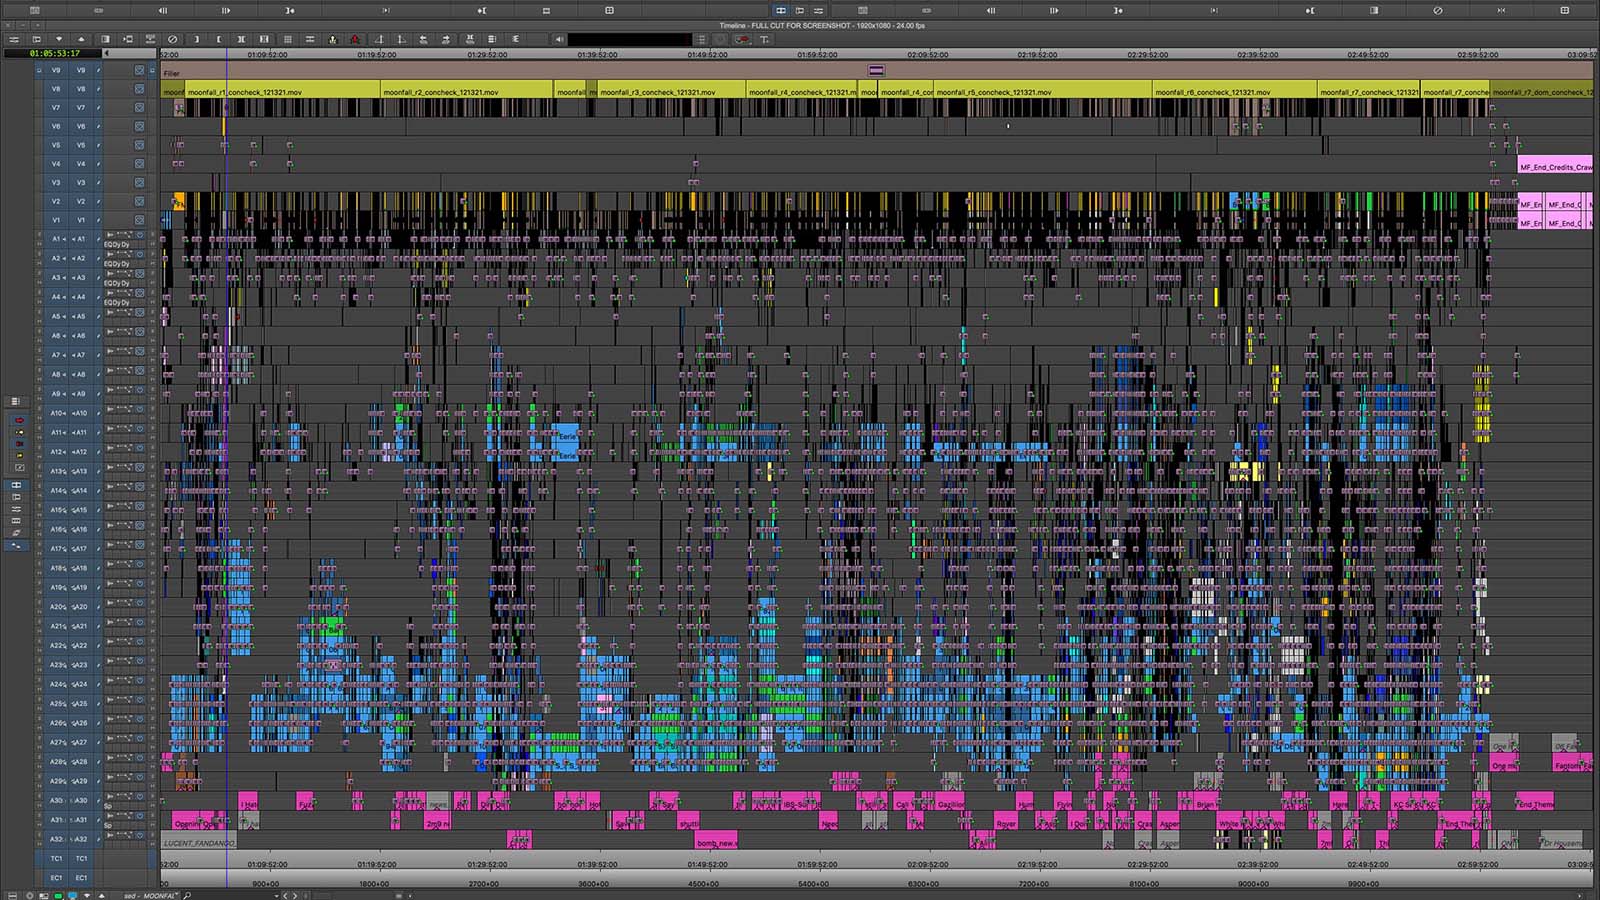Image resolution: width=1600 pixels, height=900 pixels.
Task: Select the moonfall_r5_concheck_121321.mov clip
Action: pyautogui.click(x=1043, y=91)
